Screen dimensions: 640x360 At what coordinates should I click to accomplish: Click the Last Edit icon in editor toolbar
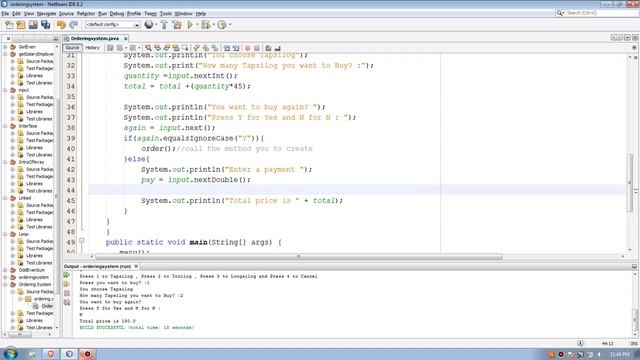tap(110, 48)
